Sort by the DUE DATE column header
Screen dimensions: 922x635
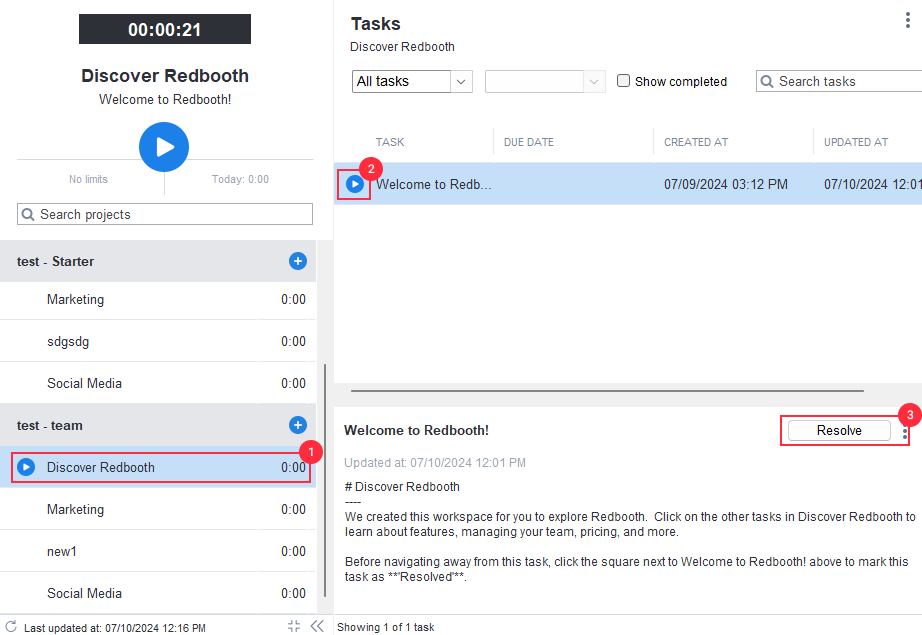click(529, 142)
